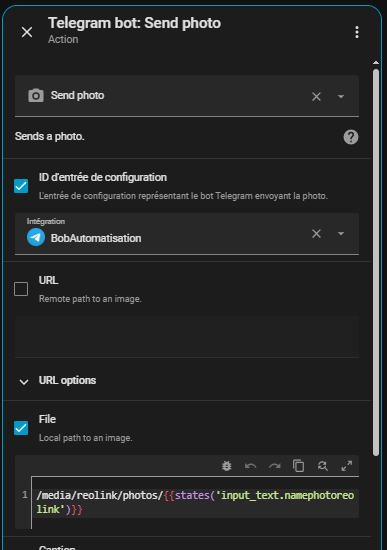Click line number 1 in the editor gutter
387x550 pixels.
[25, 495]
